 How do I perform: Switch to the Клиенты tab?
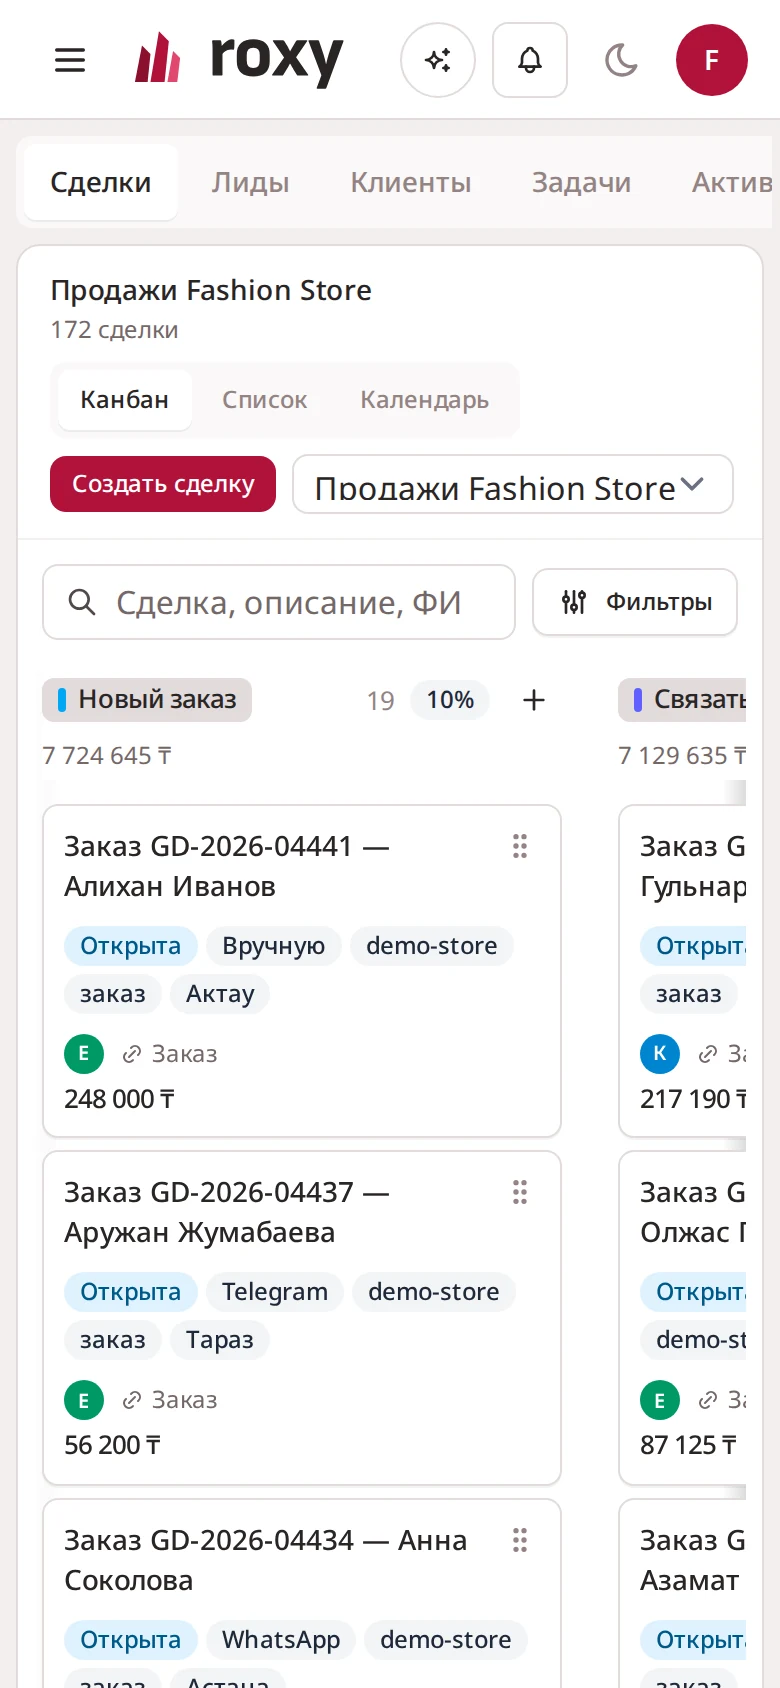click(411, 182)
